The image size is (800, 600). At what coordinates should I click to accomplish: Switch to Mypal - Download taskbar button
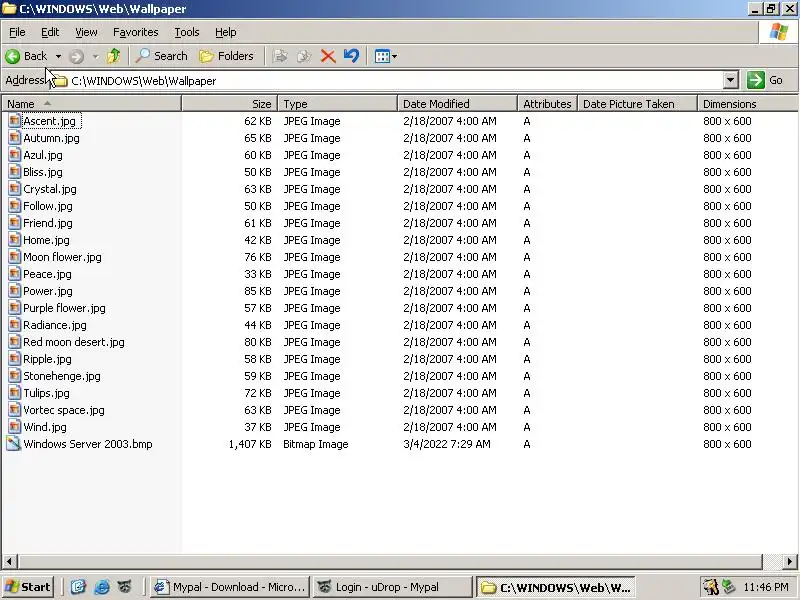tap(231, 587)
